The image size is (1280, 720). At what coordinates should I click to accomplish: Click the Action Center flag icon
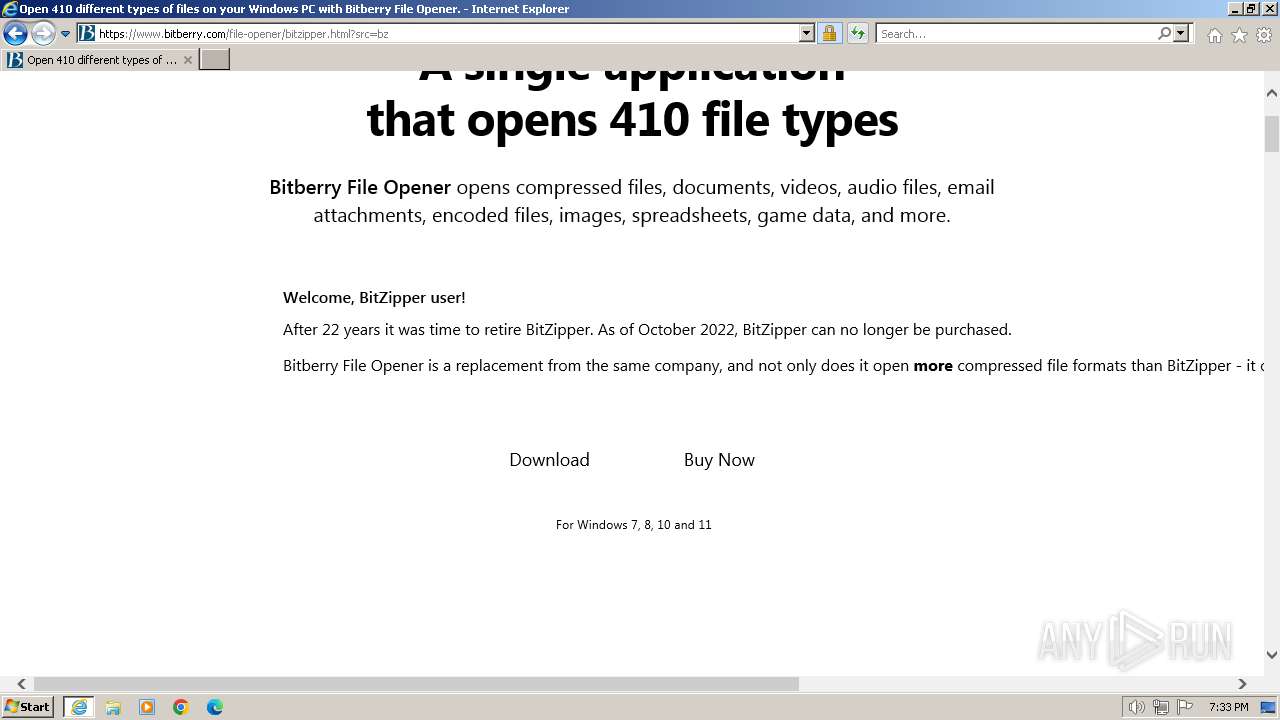tap(1185, 707)
